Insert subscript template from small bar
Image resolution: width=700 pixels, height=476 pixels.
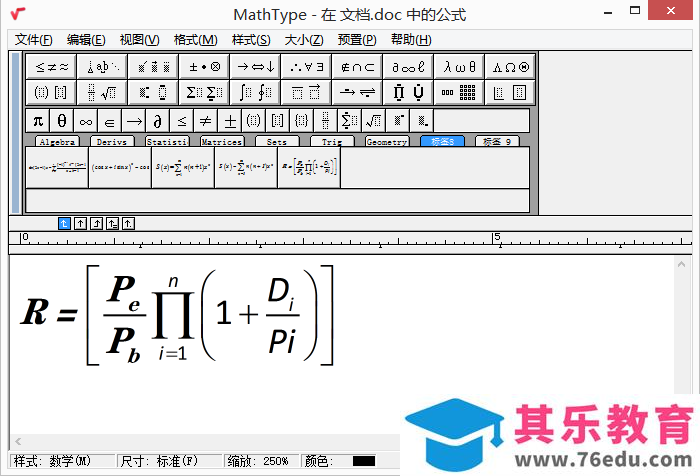click(x=422, y=121)
